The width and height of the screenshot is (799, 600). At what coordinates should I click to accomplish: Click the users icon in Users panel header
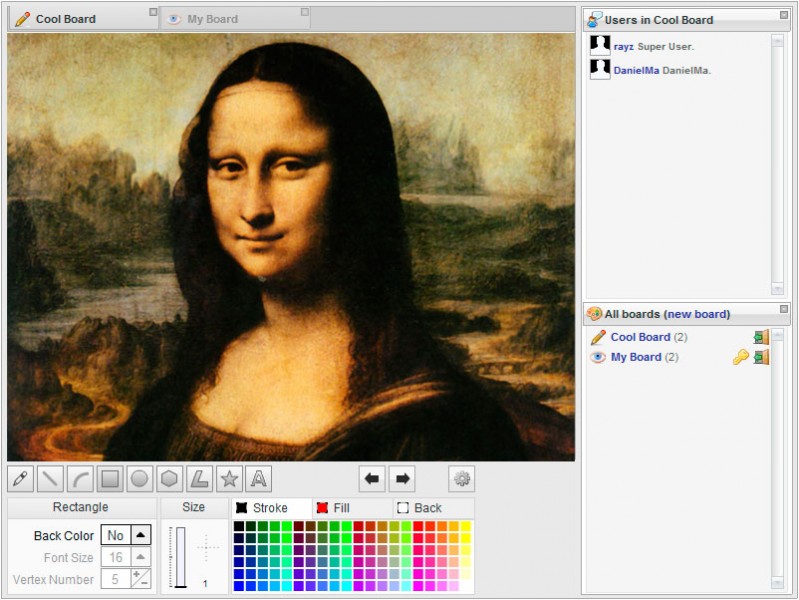pyautogui.click(x=594, y=19)
